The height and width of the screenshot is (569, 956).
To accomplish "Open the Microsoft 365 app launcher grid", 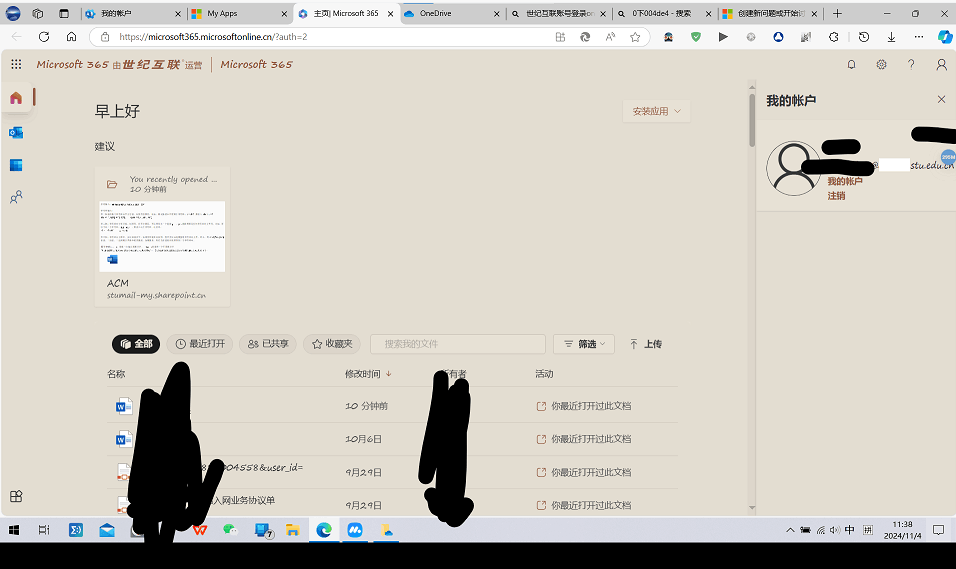I will tap(16, 64).
